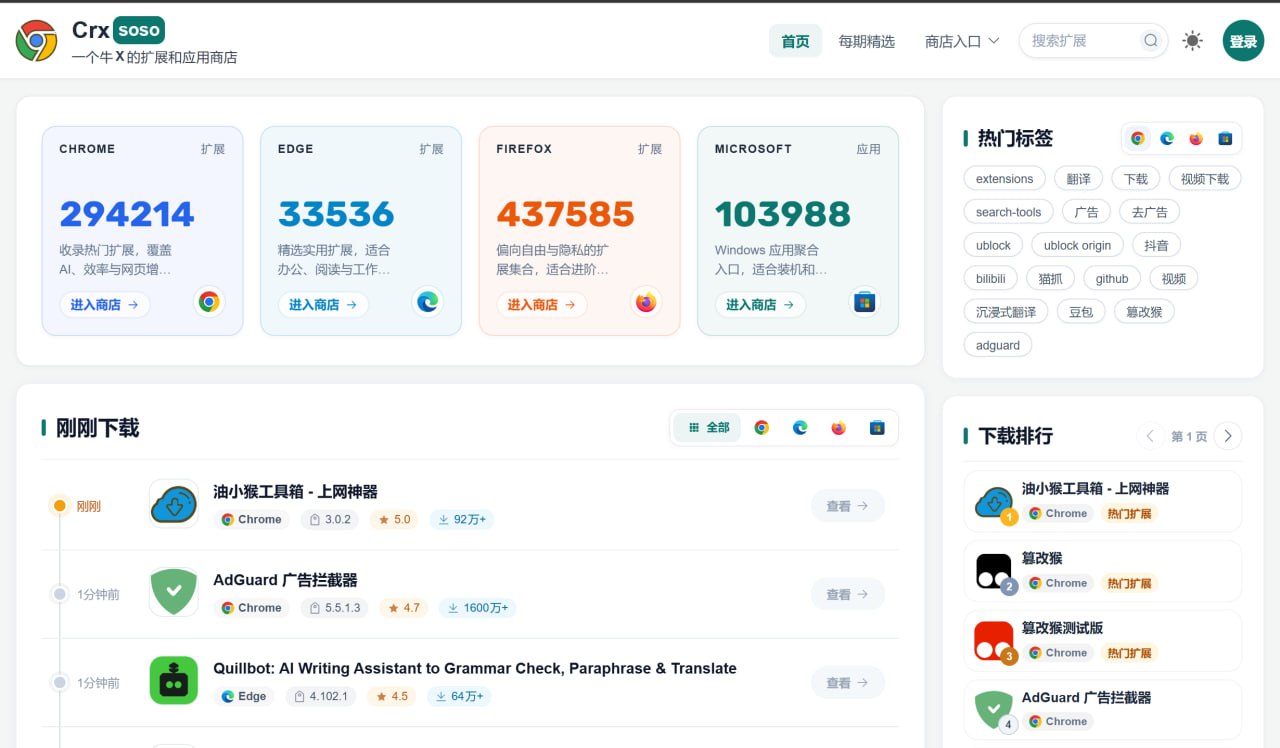Viewport: 1280px width, 748px height.
Task: Select the adguard tag
Action: (998, 345)
